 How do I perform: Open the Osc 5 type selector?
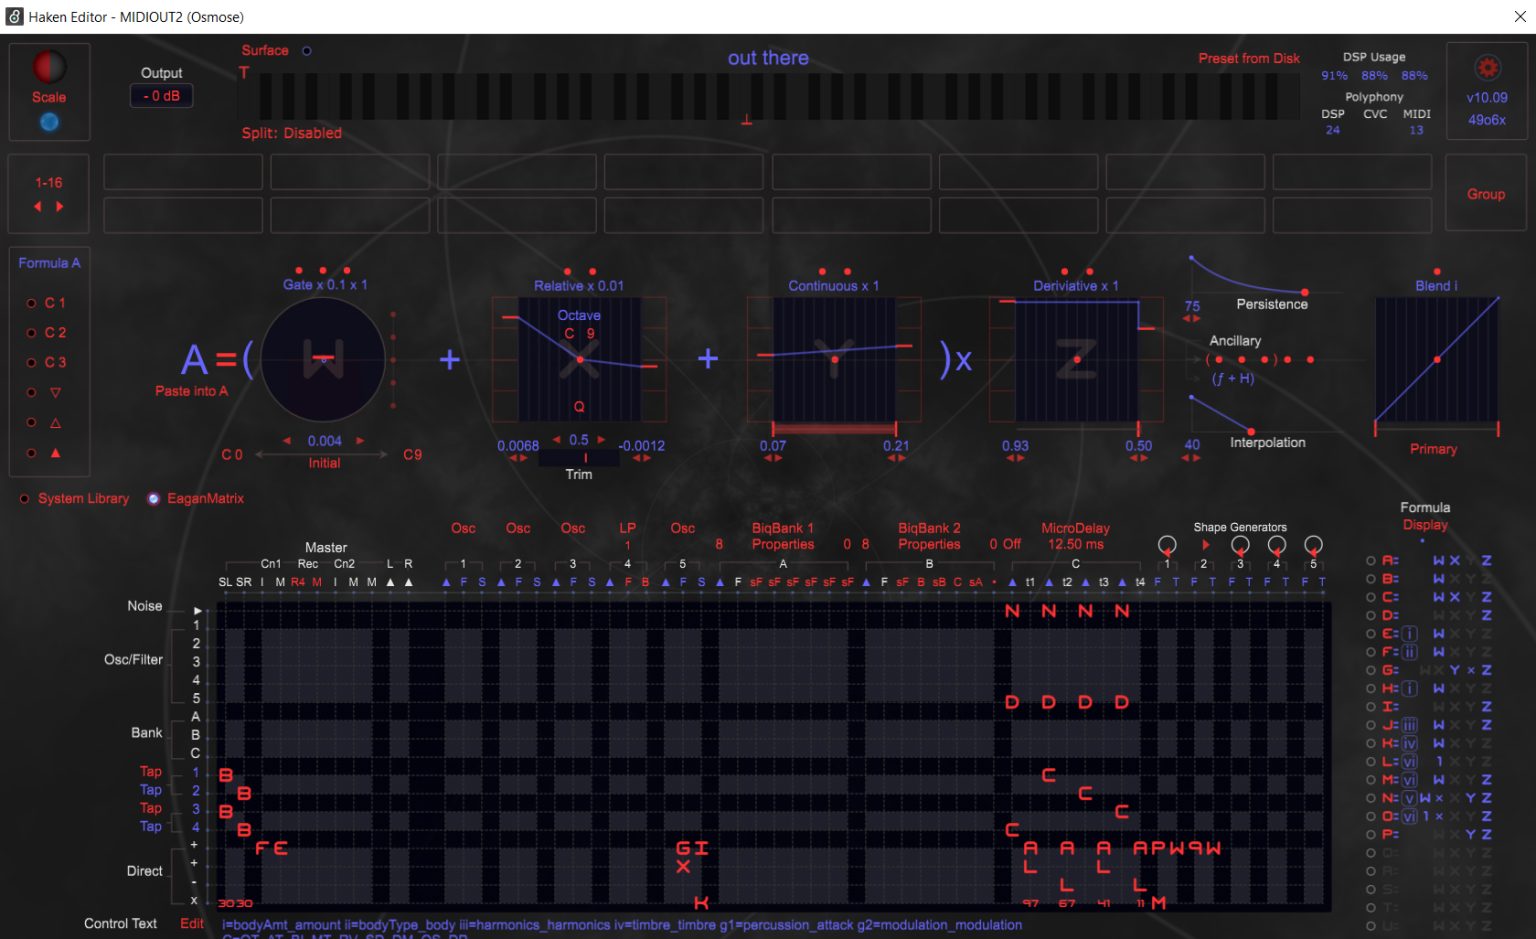point(683,528)
